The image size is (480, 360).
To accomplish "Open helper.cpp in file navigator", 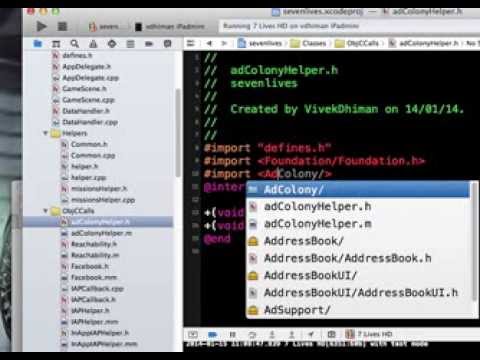I will tap(89, 178).
